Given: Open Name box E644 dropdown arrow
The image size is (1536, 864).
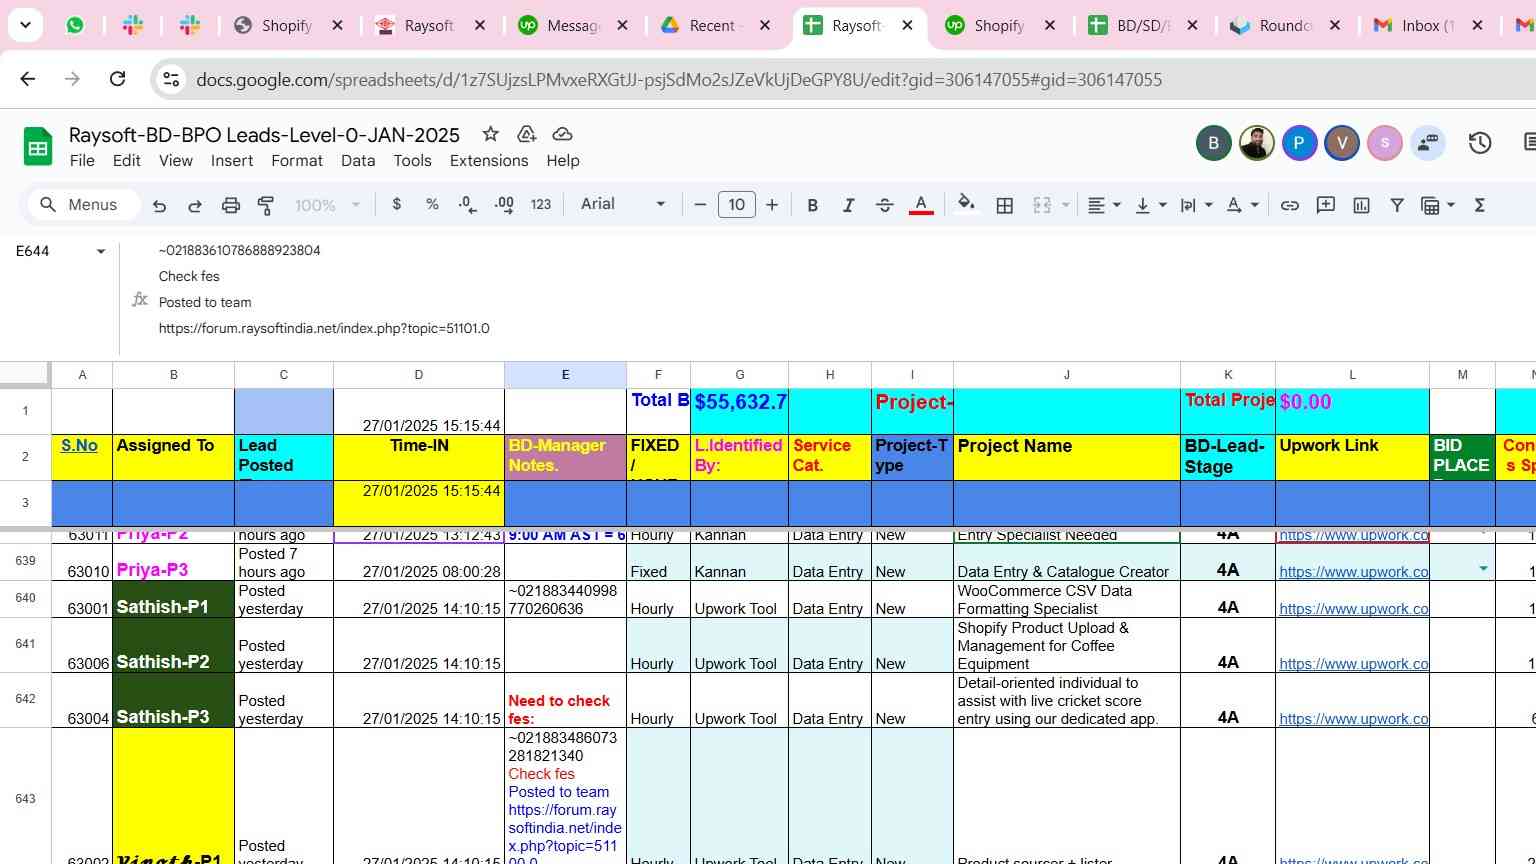Looking at the screenshot, I should [x=100, y=251].
